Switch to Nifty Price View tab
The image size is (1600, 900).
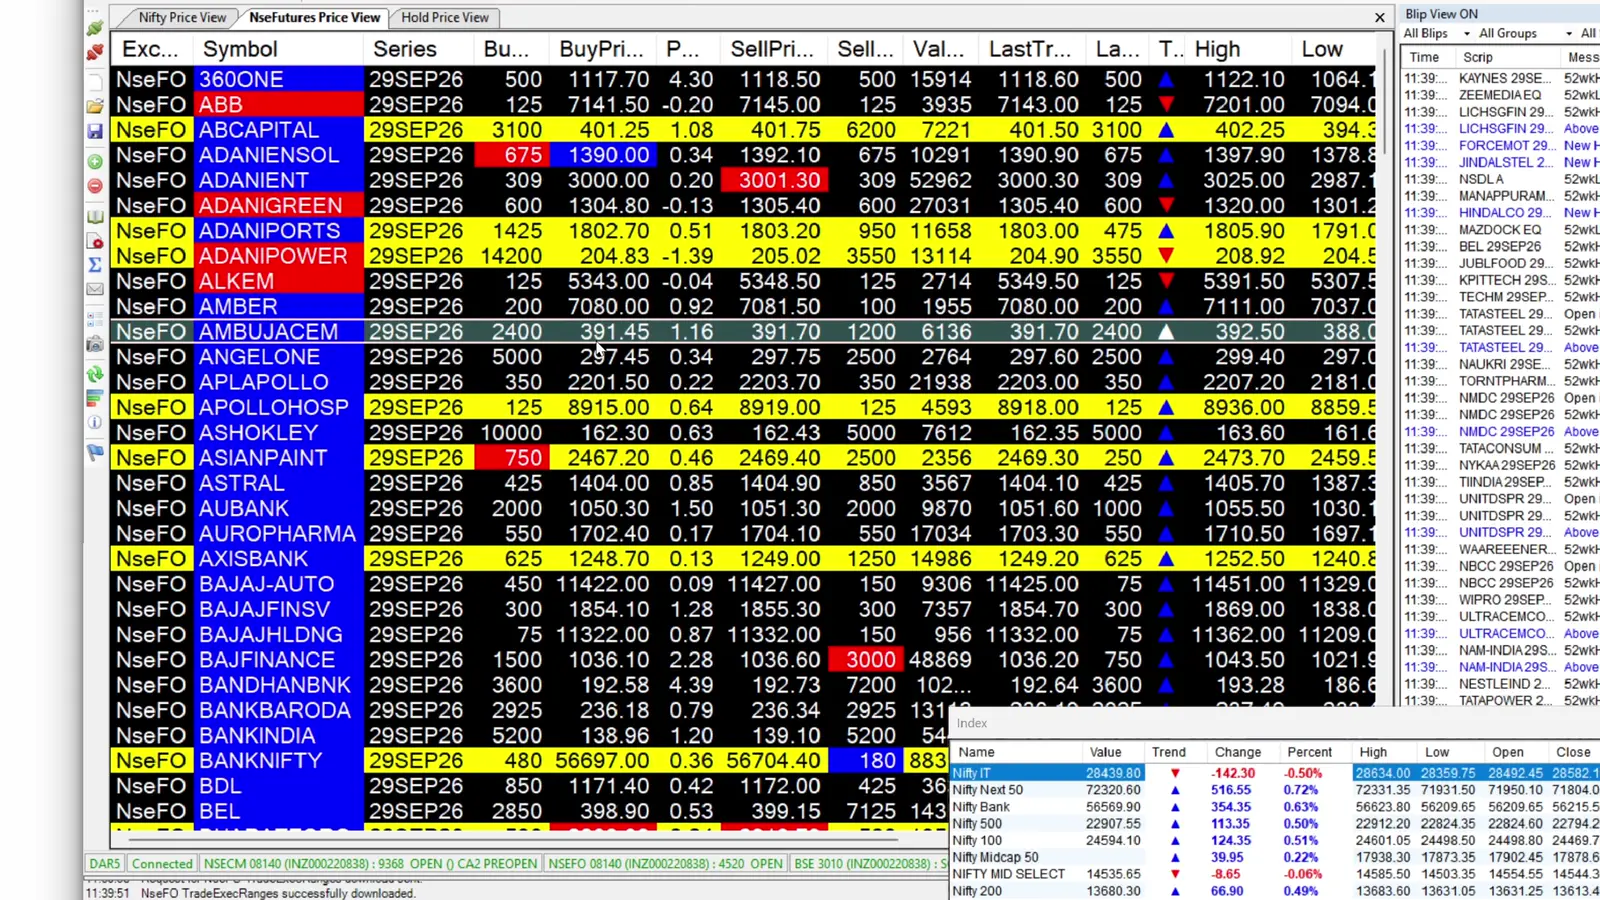click(182, 17)
